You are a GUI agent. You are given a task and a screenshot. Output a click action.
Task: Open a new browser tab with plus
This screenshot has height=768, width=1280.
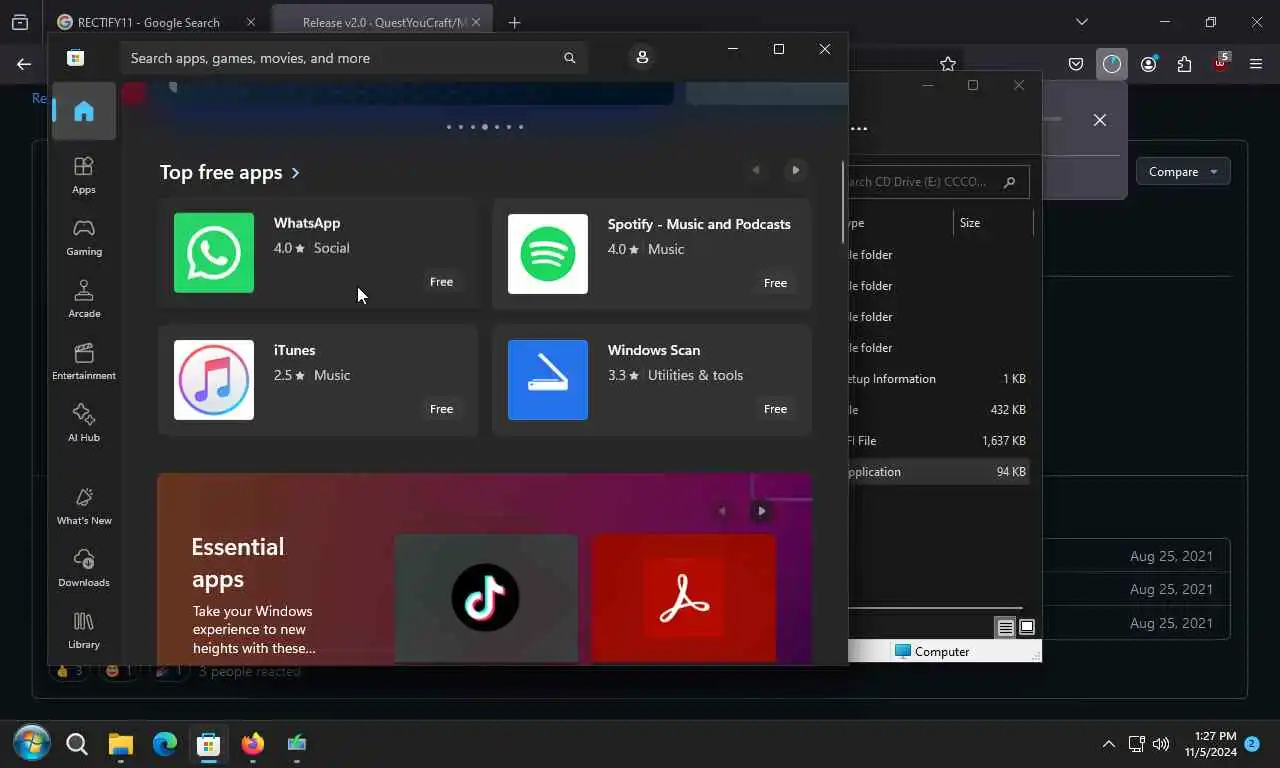(514, 22)
